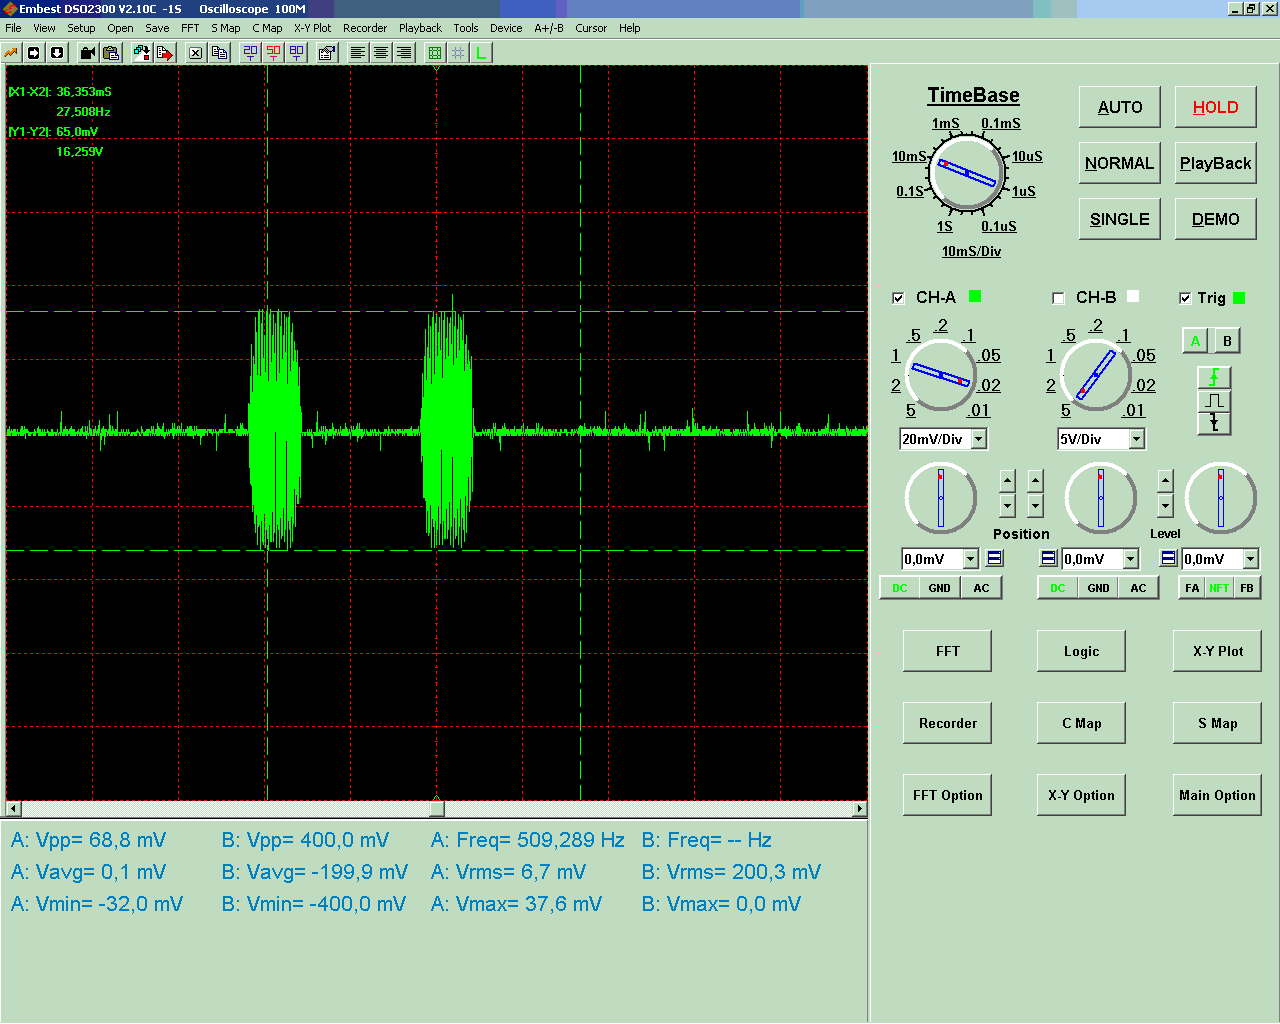Image resolution: width=1280 pixels, height=1024 pixels.
Task: Click the red 50 cursor toolbar icon
Action: [273, 53]
